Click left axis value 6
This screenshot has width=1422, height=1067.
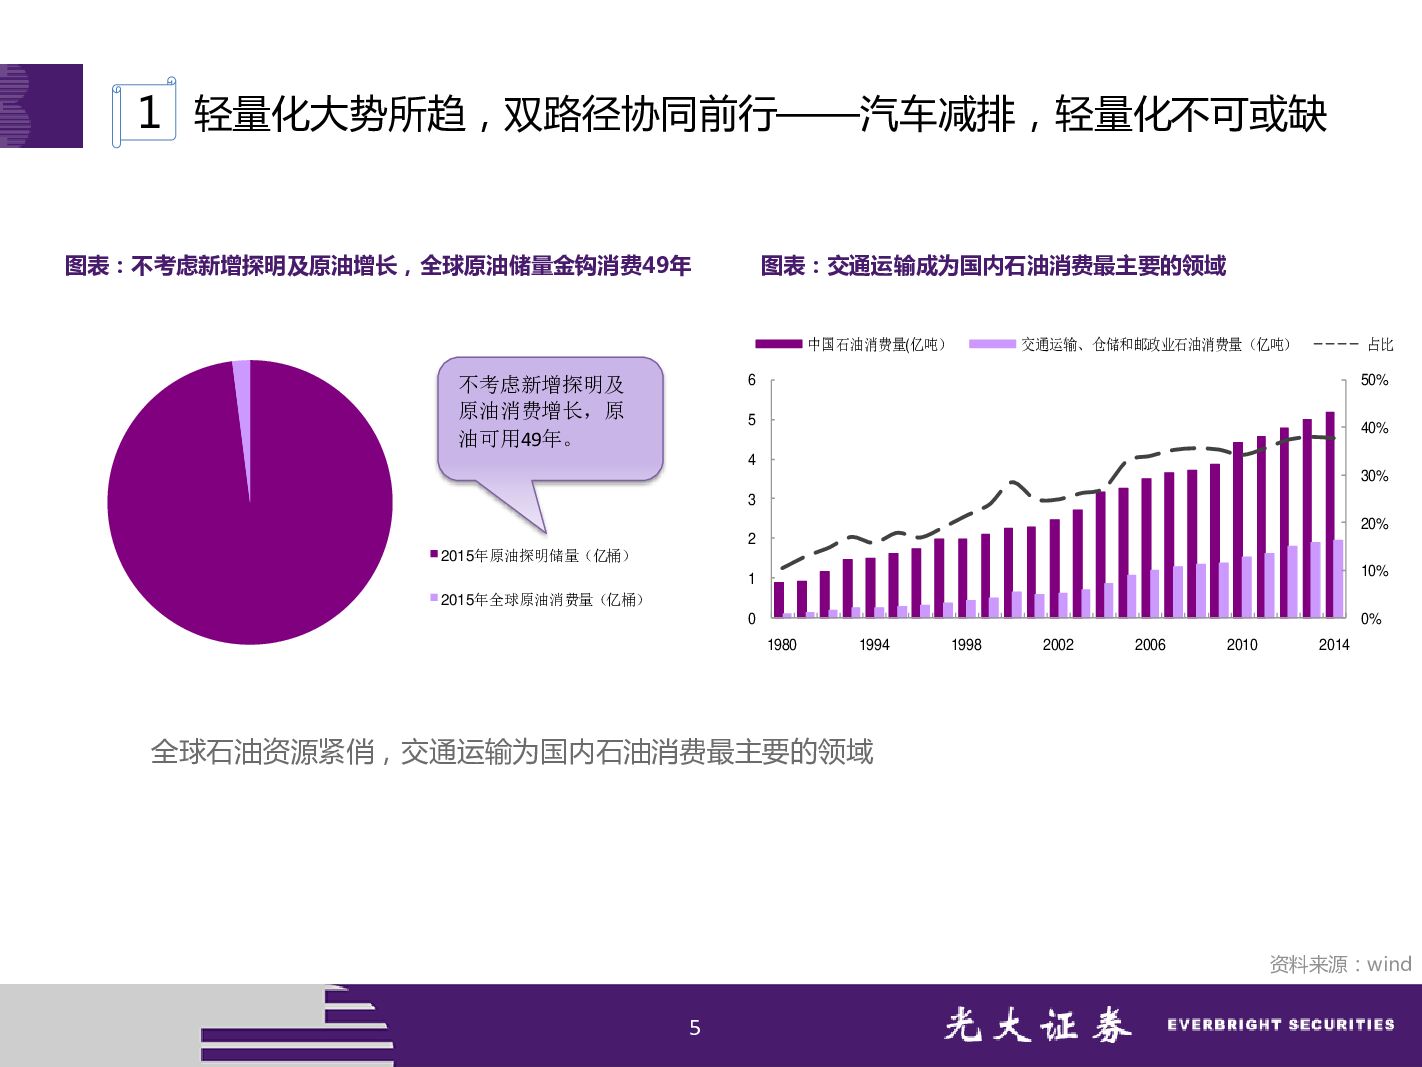[752, 380]
